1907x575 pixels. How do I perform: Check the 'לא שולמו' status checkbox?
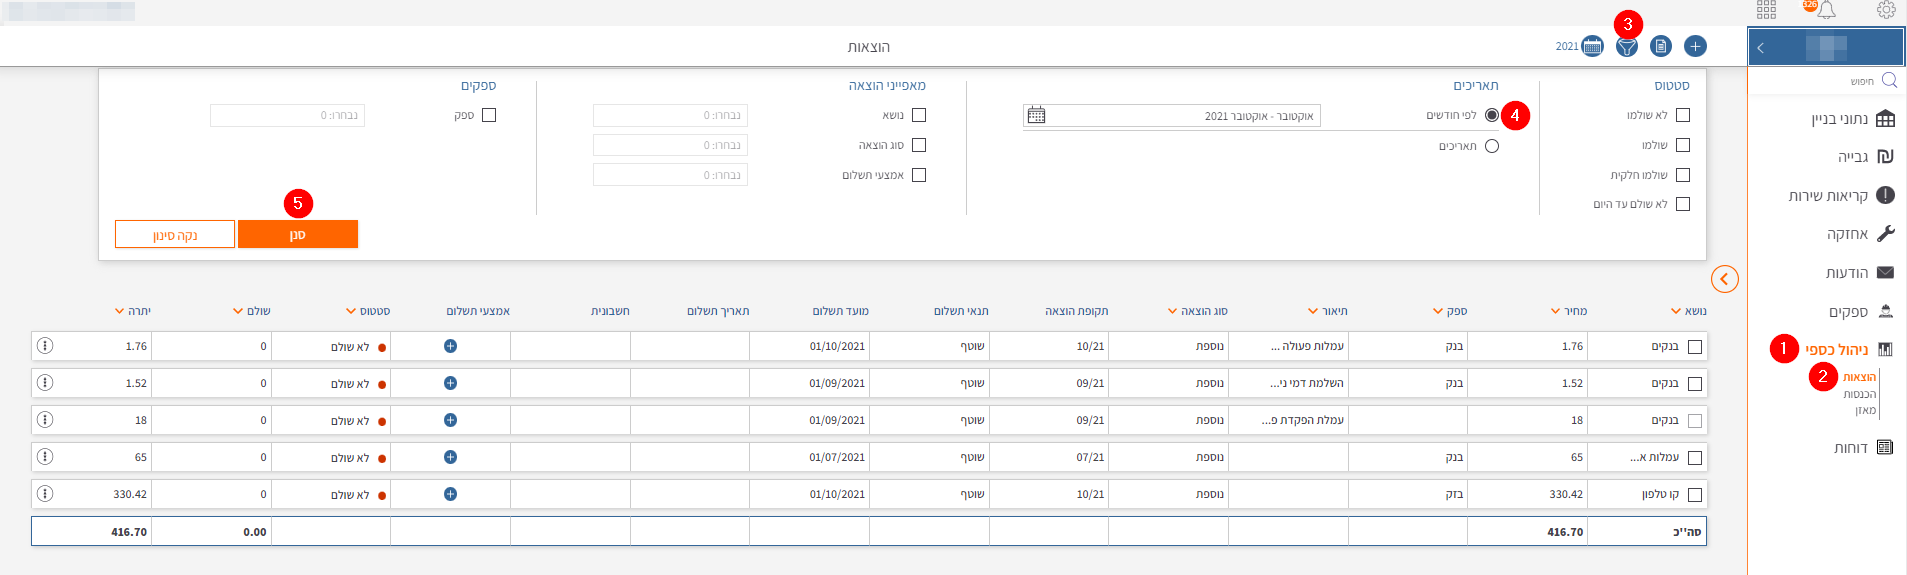(1683, 115)
